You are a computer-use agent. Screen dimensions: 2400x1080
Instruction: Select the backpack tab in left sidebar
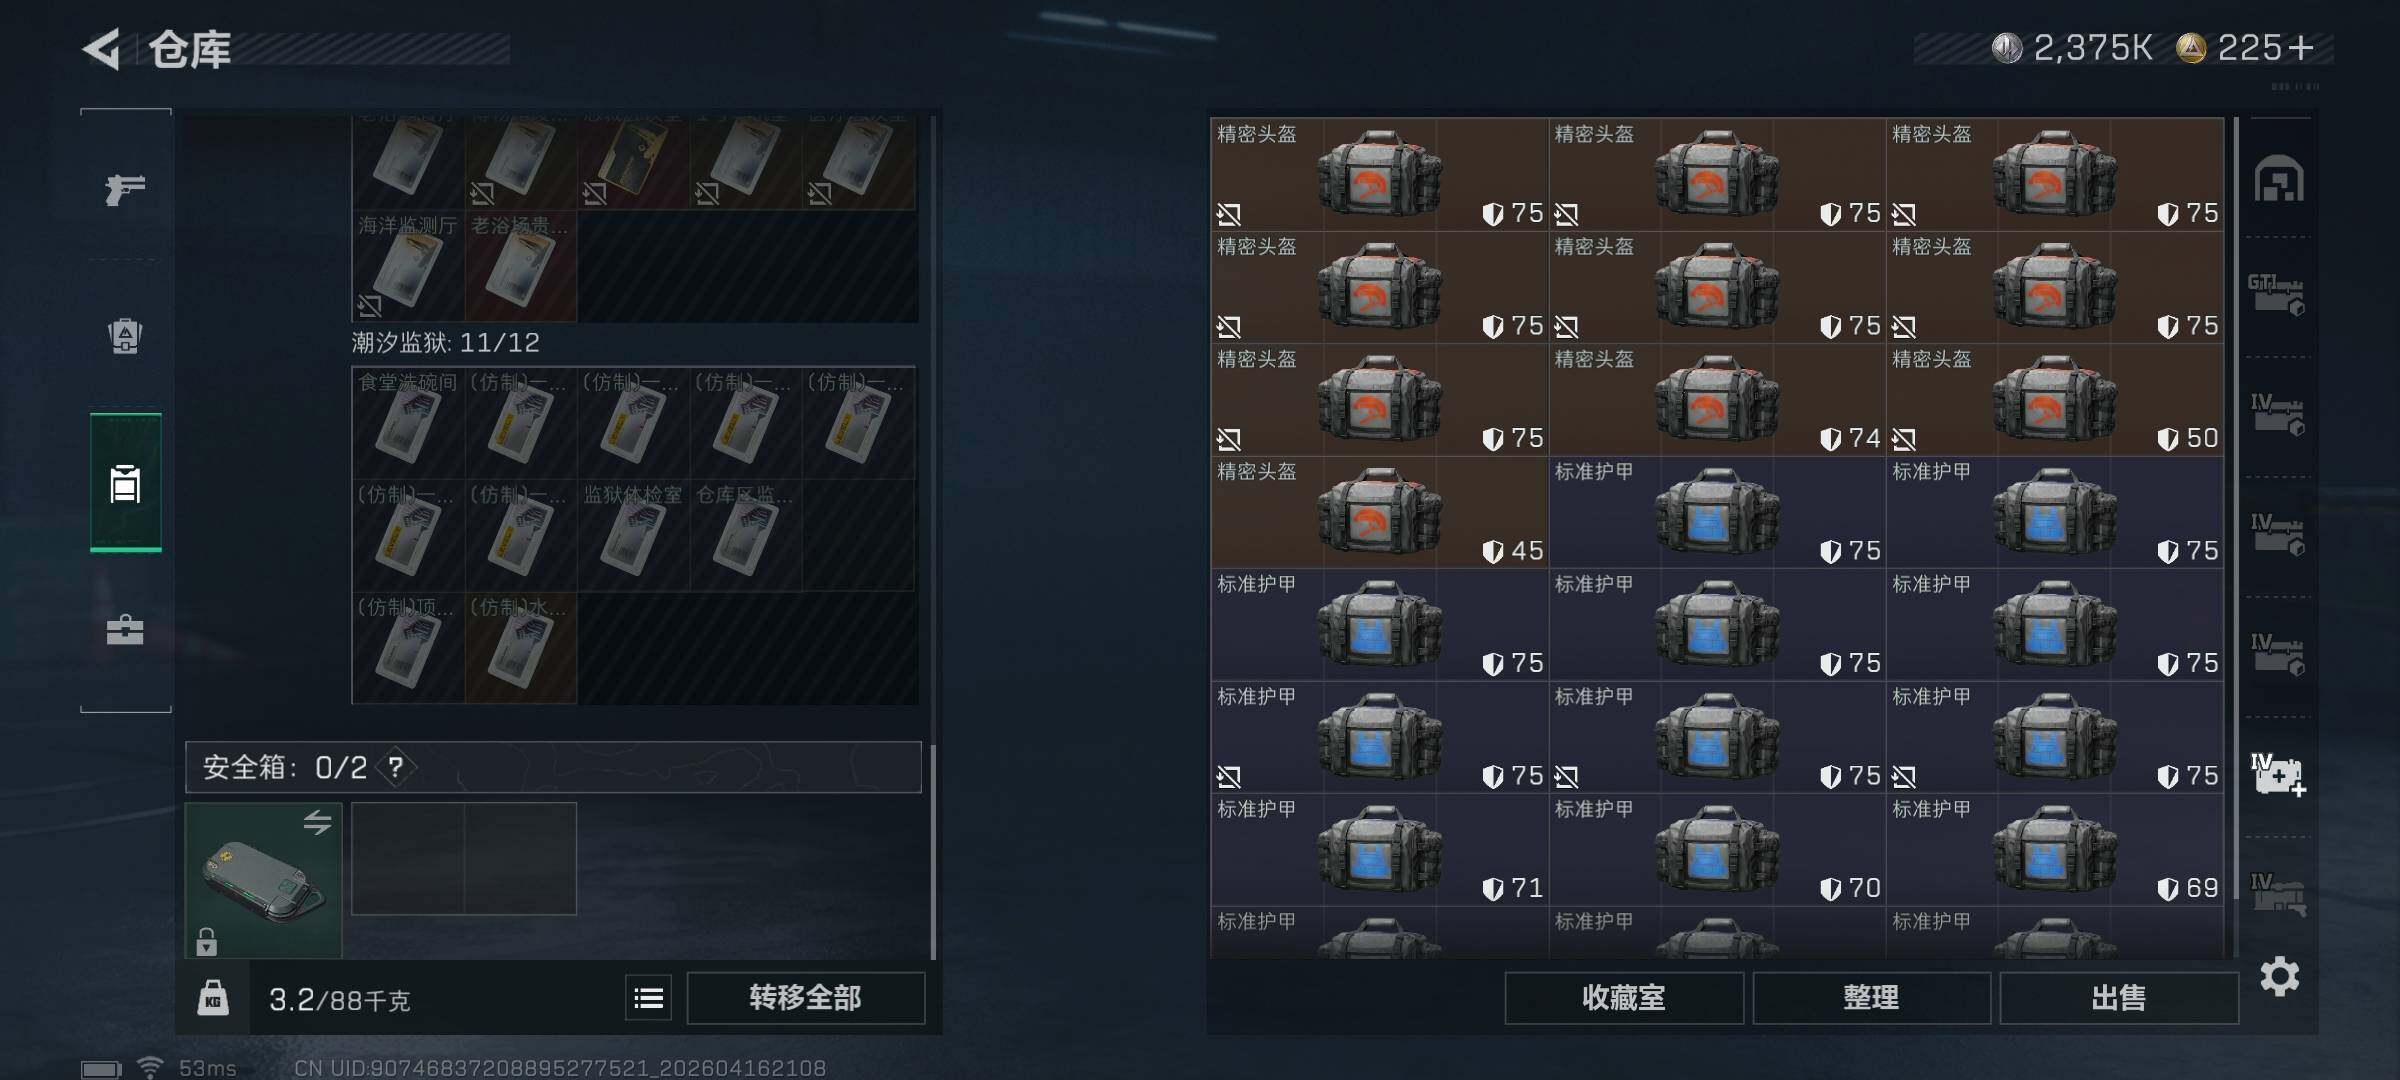click(125, 335)
